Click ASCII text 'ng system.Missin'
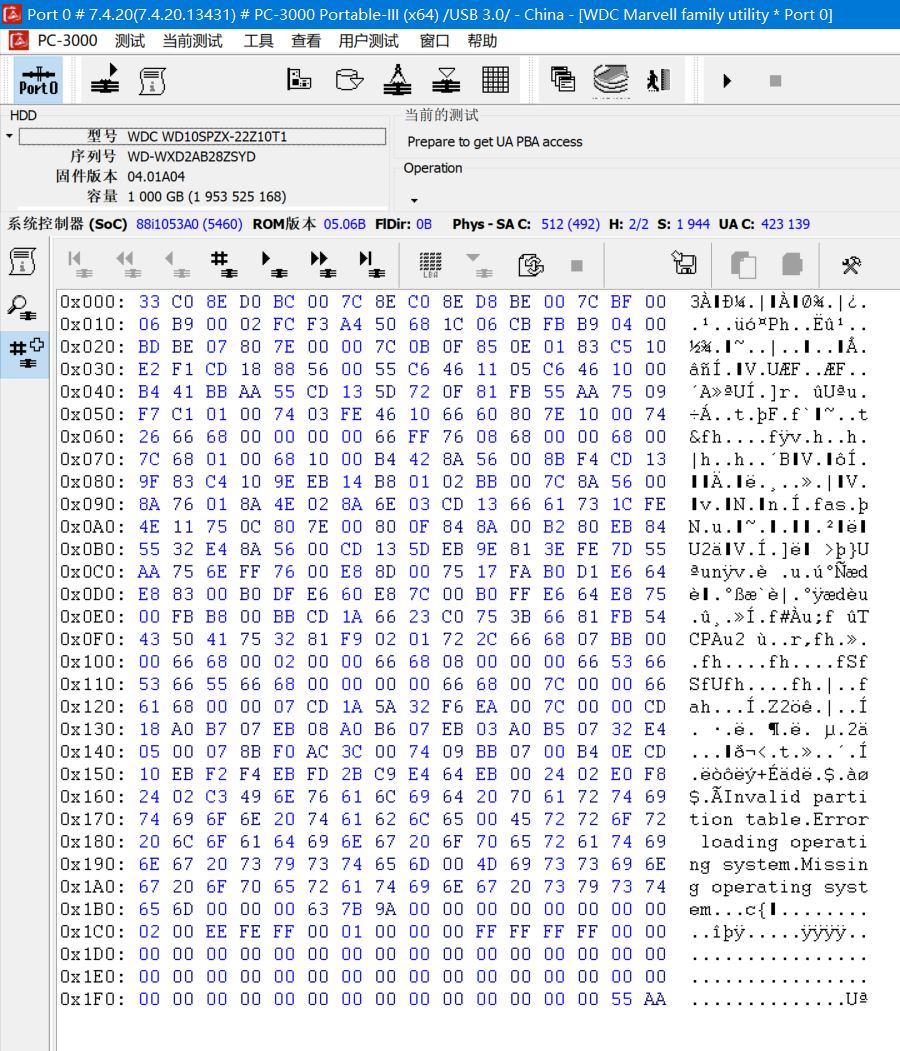This screenshot has height=1051, width=900. (x=778, y=865)
